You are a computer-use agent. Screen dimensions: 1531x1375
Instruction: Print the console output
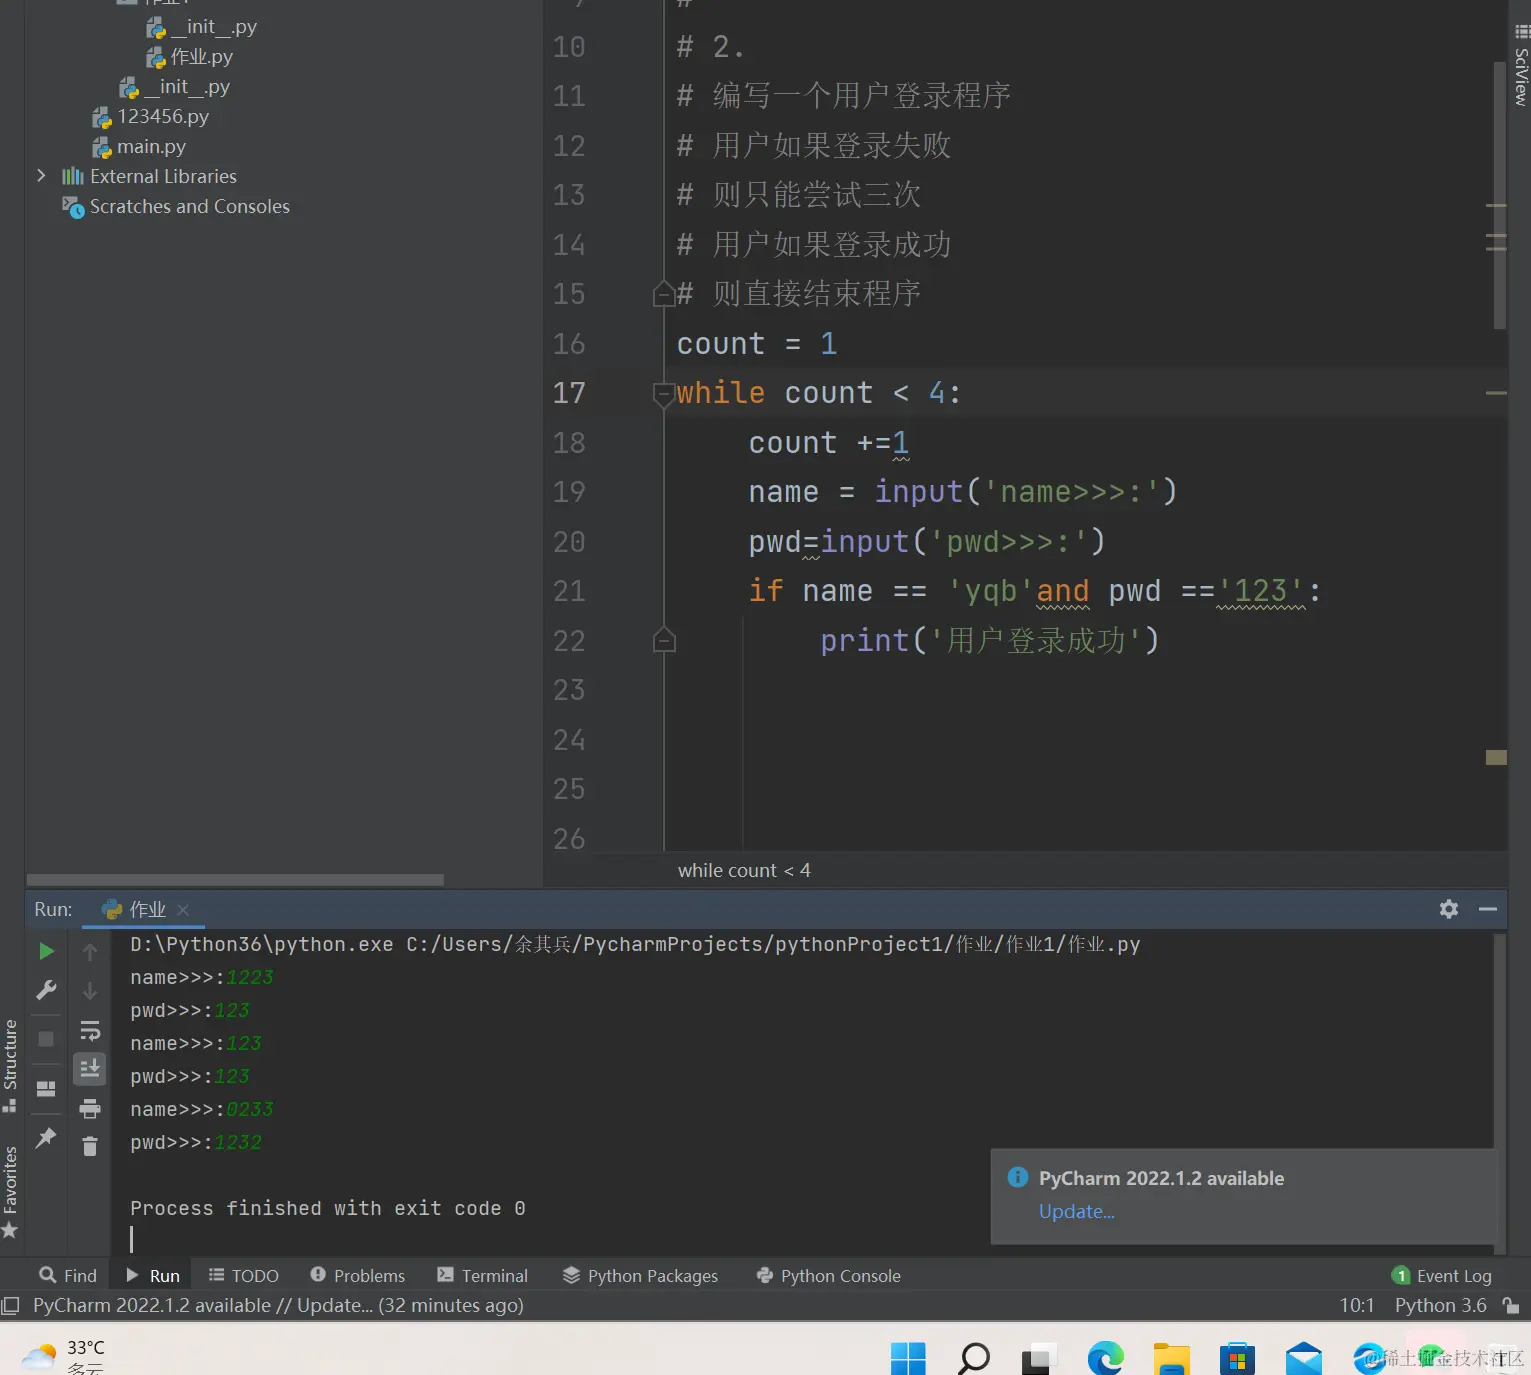(x=90, y=1108)
